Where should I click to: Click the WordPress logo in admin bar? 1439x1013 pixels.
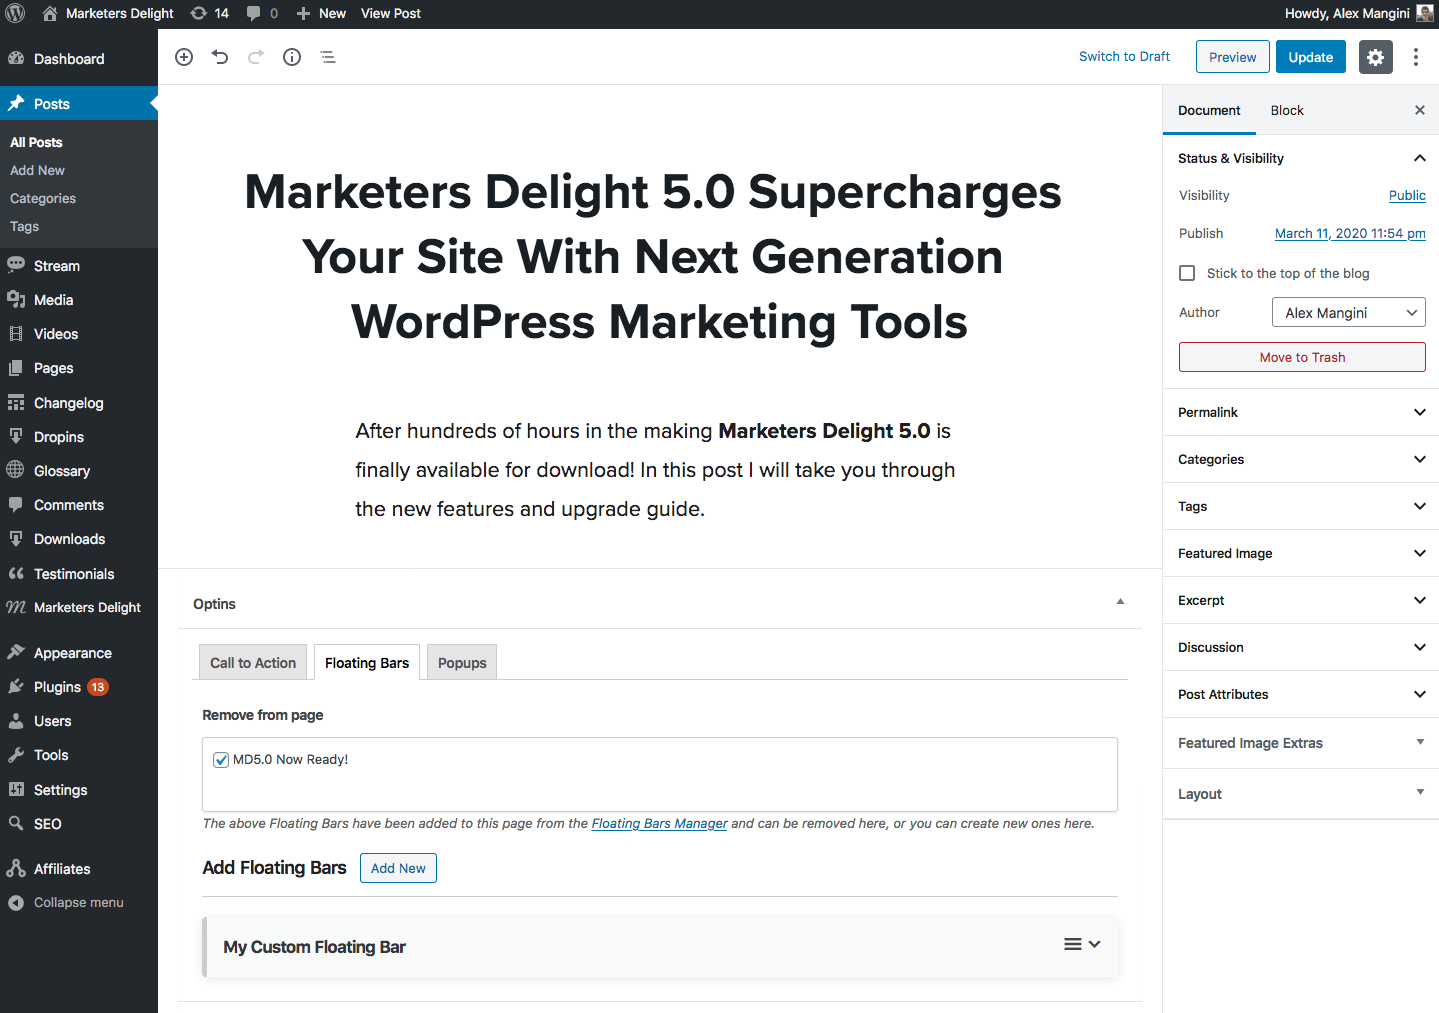pos(16,13)
